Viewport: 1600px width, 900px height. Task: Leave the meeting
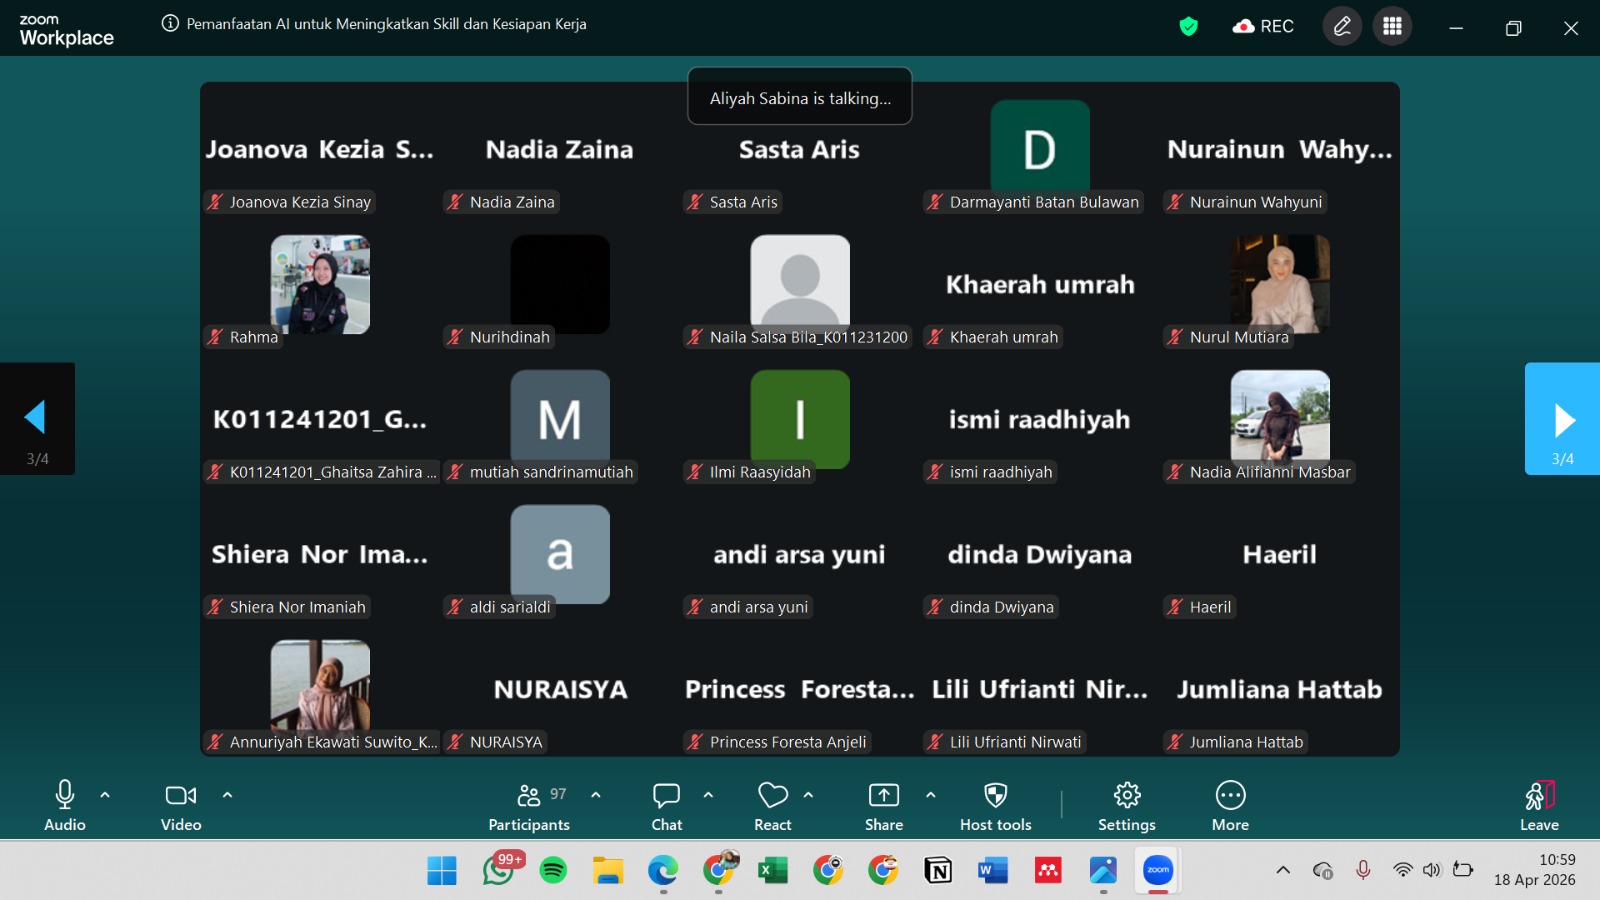tap(1539, 806)
